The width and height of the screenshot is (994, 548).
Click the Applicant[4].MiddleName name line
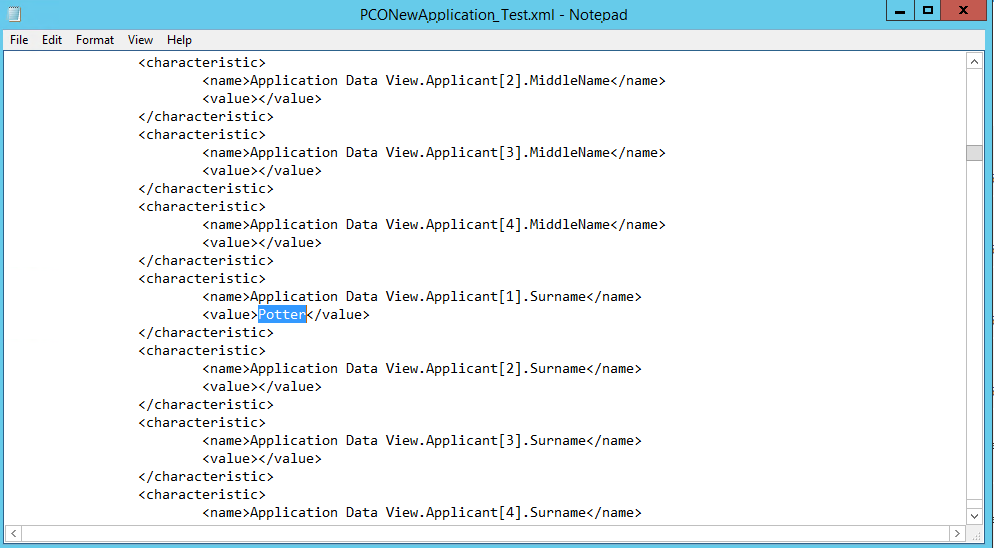[x=434, y=225]
